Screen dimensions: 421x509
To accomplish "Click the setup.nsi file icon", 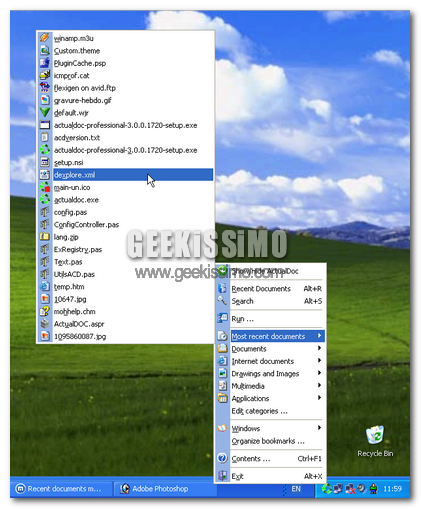I will tap(45, 162).
